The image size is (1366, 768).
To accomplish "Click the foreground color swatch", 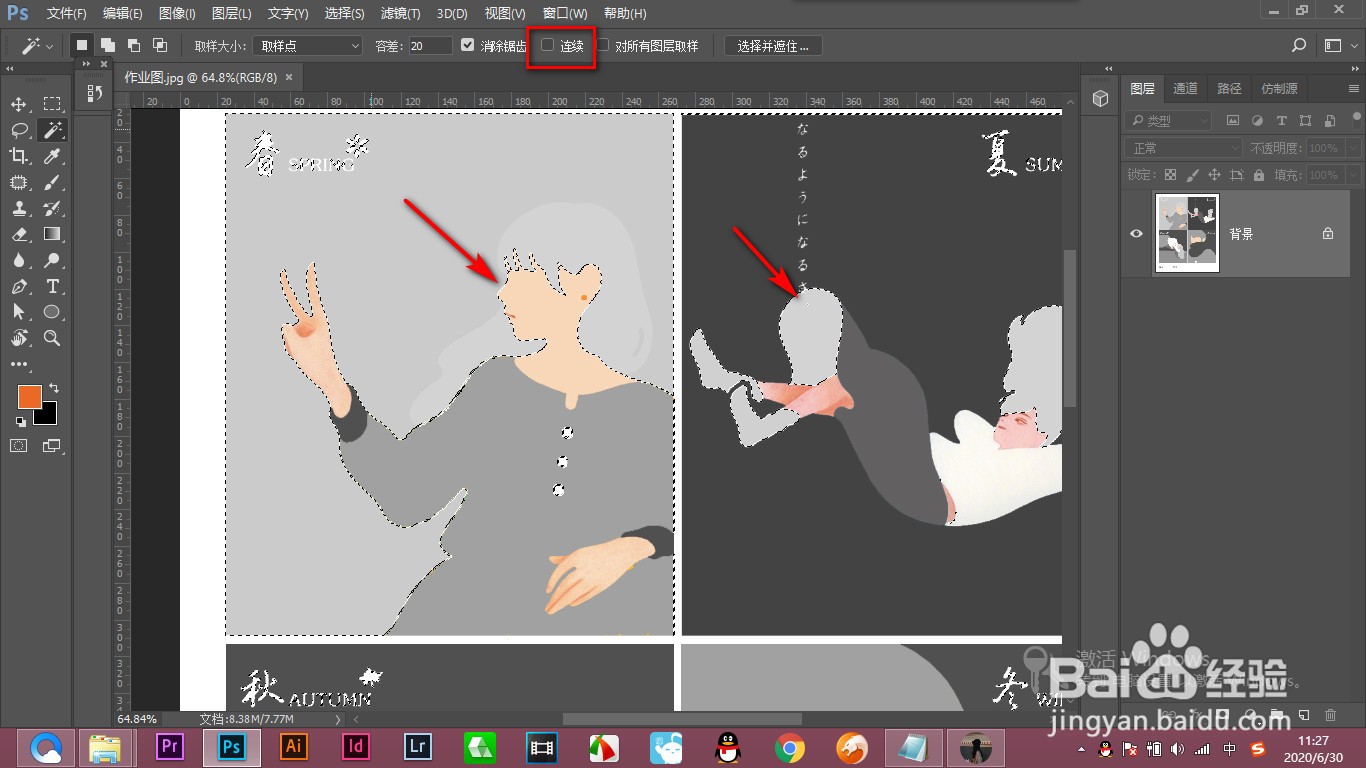I will coord(29,397).
